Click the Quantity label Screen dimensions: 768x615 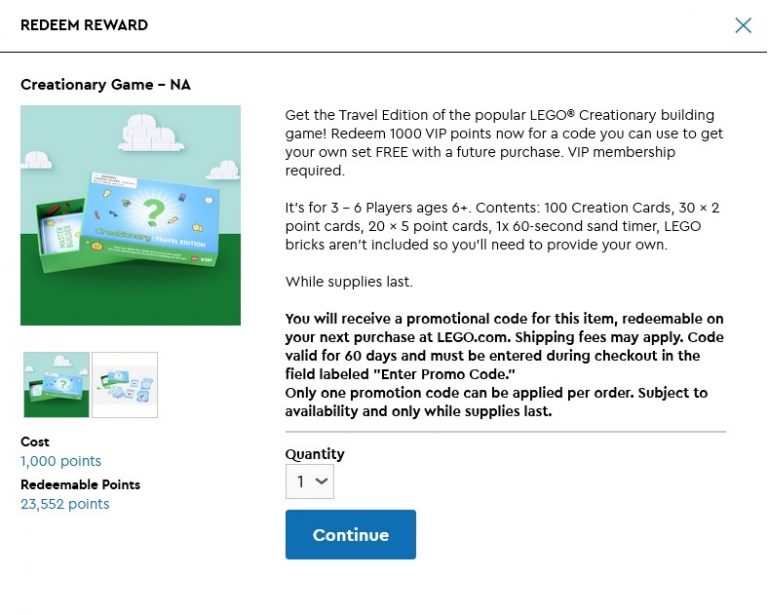314,454
